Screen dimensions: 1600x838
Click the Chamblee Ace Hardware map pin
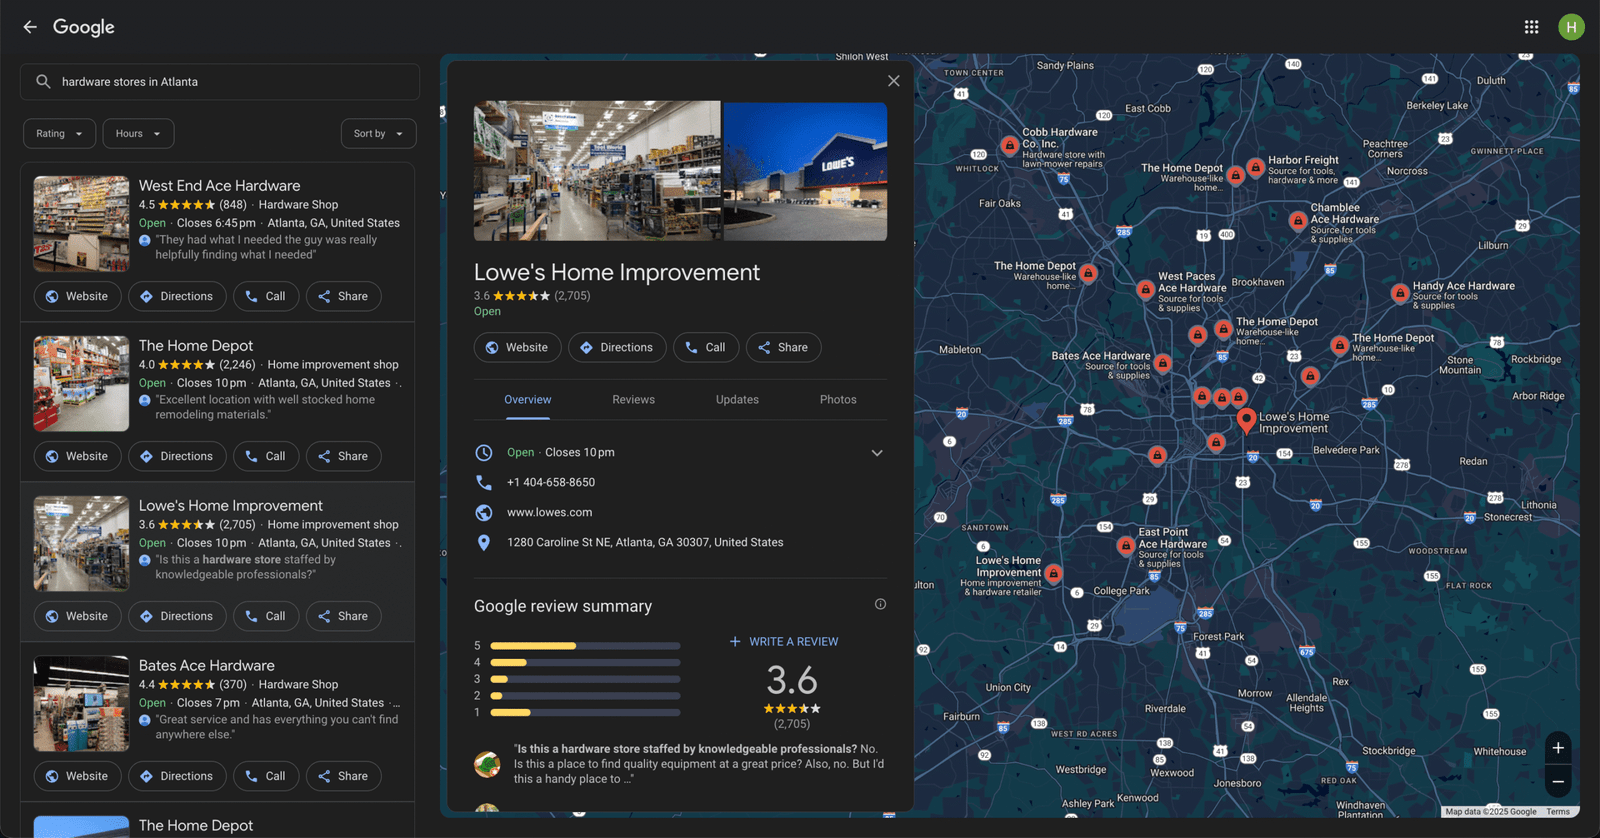(1298, 221)
